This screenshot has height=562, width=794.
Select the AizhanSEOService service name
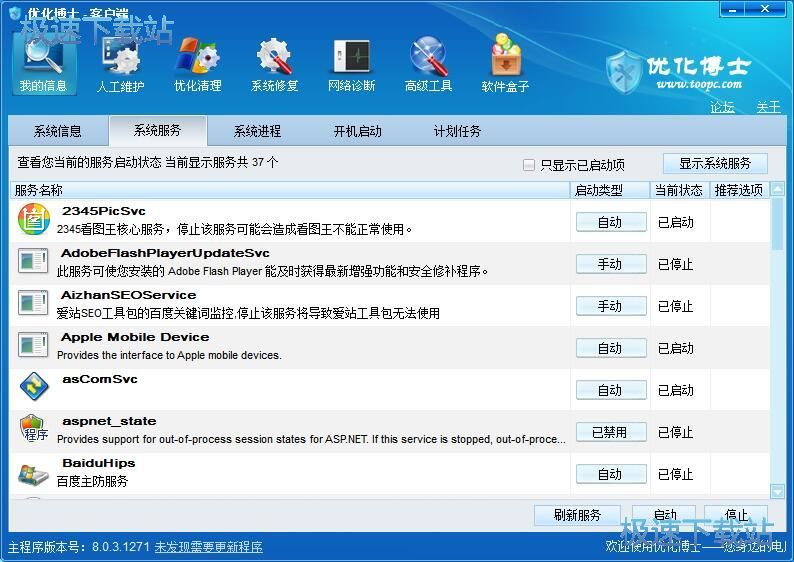[x=129, y=295]
